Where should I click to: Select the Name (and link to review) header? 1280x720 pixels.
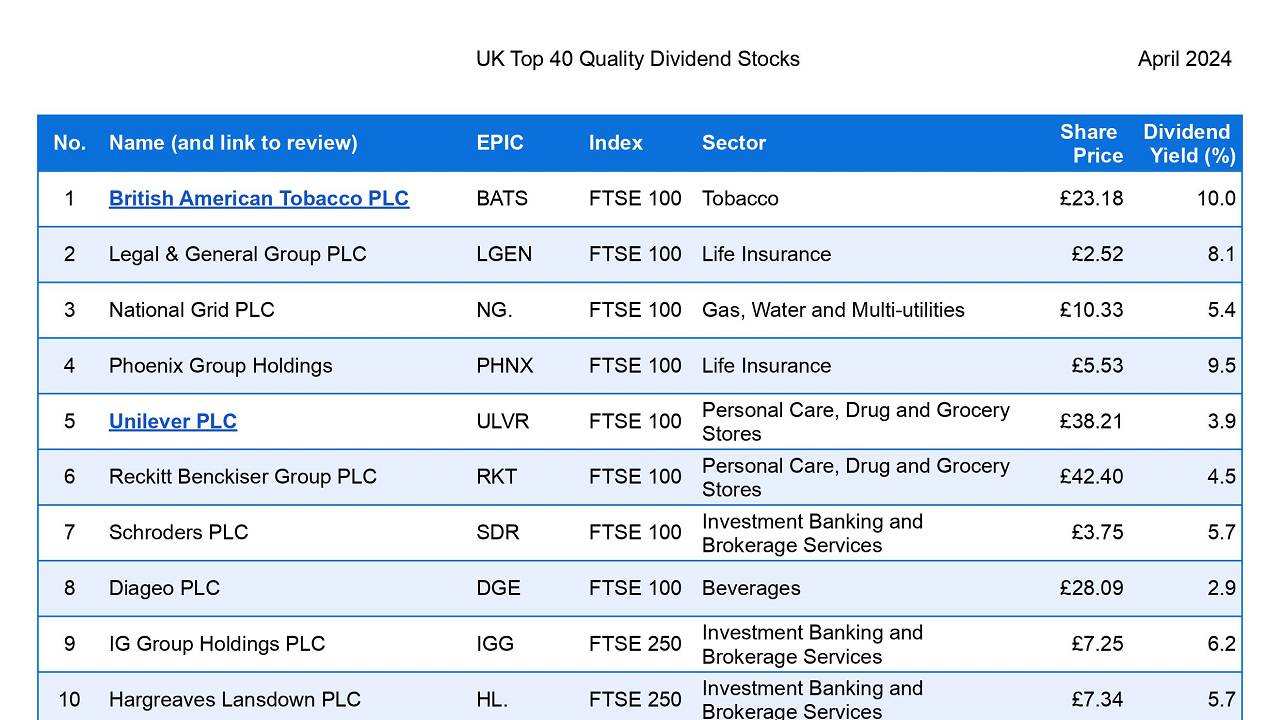tap(233, 143)
